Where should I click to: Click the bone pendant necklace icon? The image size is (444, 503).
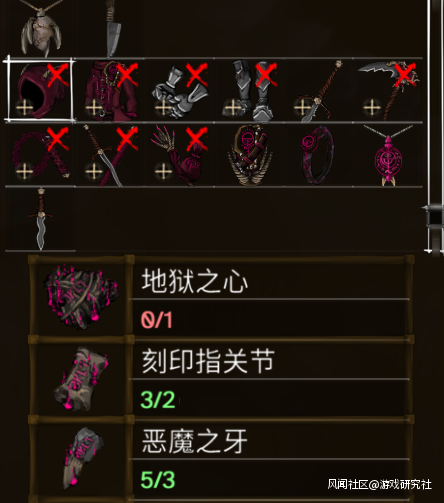(x=41, y=29)
